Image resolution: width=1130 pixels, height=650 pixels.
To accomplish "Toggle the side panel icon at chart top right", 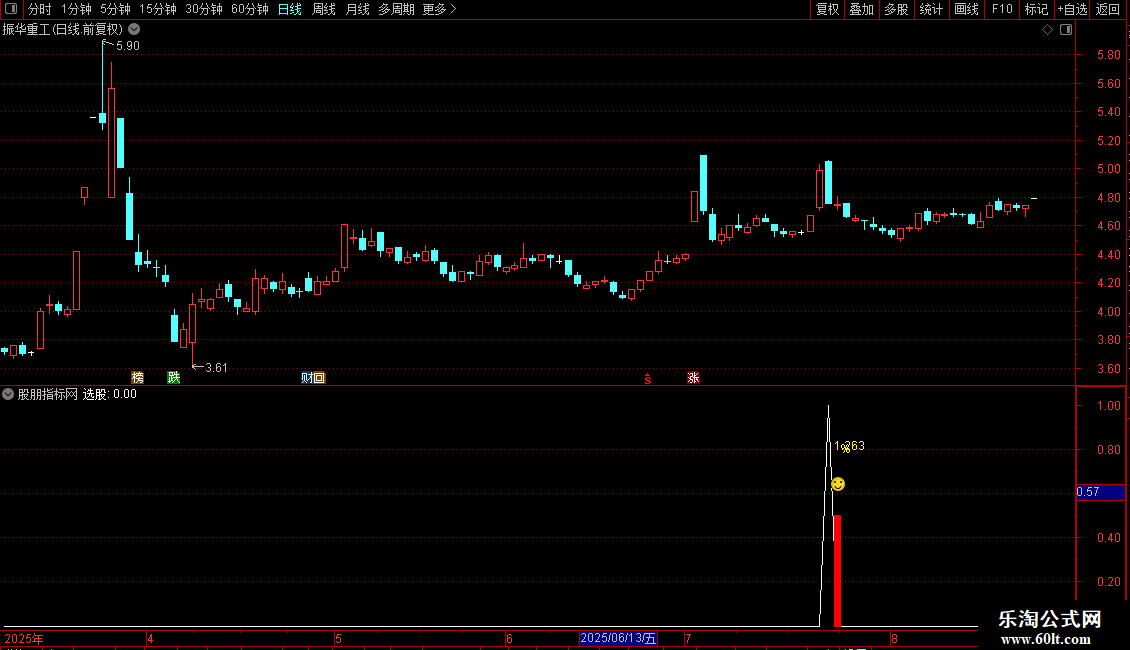I will [1066, 30].
